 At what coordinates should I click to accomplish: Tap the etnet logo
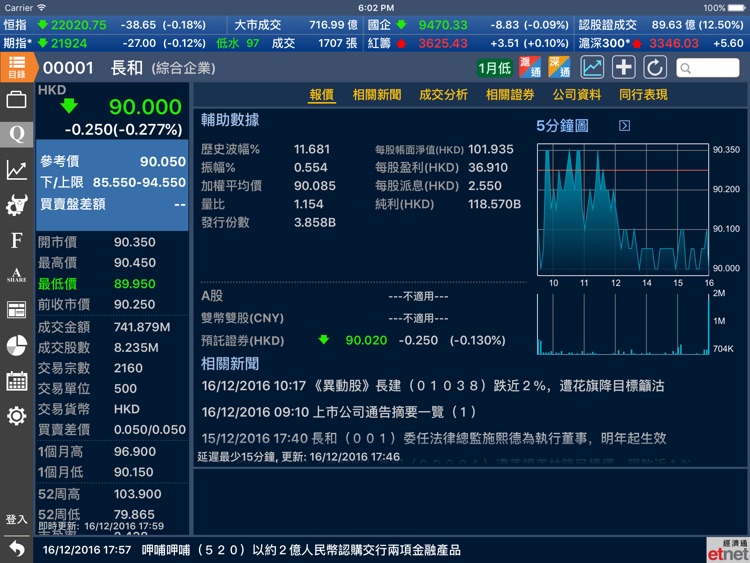click(x=728, y=550)
